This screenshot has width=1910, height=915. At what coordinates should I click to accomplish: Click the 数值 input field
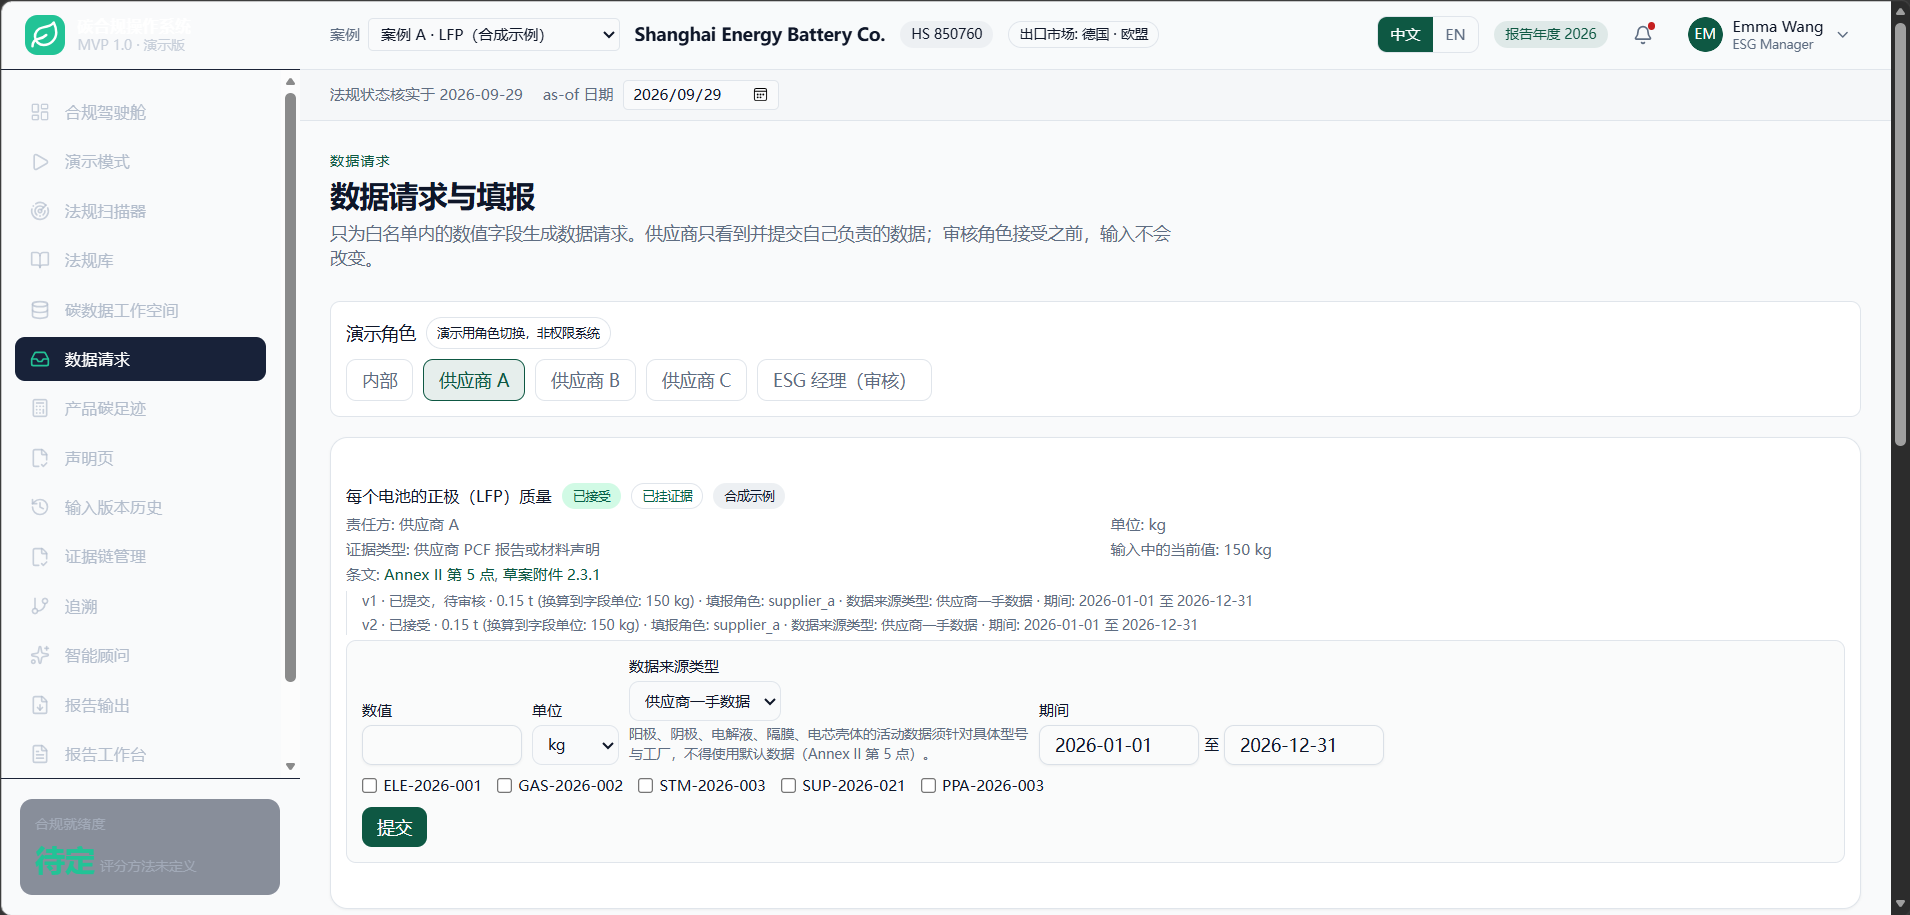pyautogui.click(x=442, y=745)
